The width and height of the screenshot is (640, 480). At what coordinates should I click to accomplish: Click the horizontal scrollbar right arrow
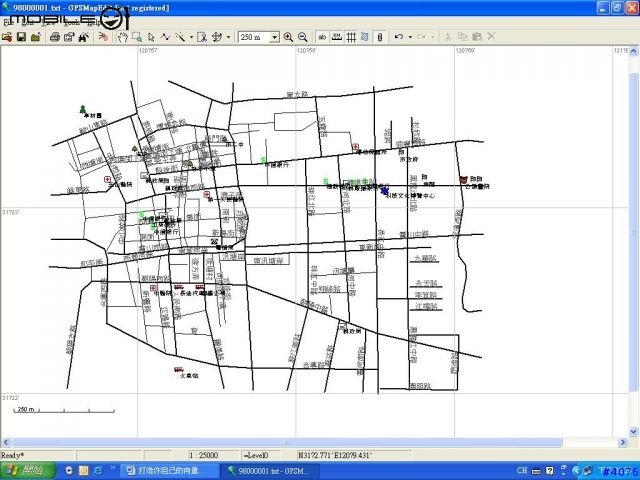click(623, 442)
